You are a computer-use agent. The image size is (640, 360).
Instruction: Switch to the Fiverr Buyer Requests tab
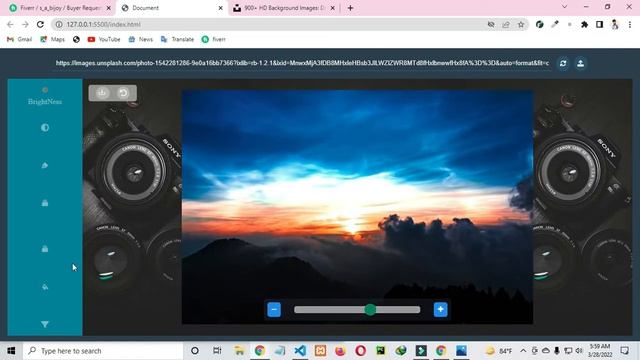tap(60, 8)
